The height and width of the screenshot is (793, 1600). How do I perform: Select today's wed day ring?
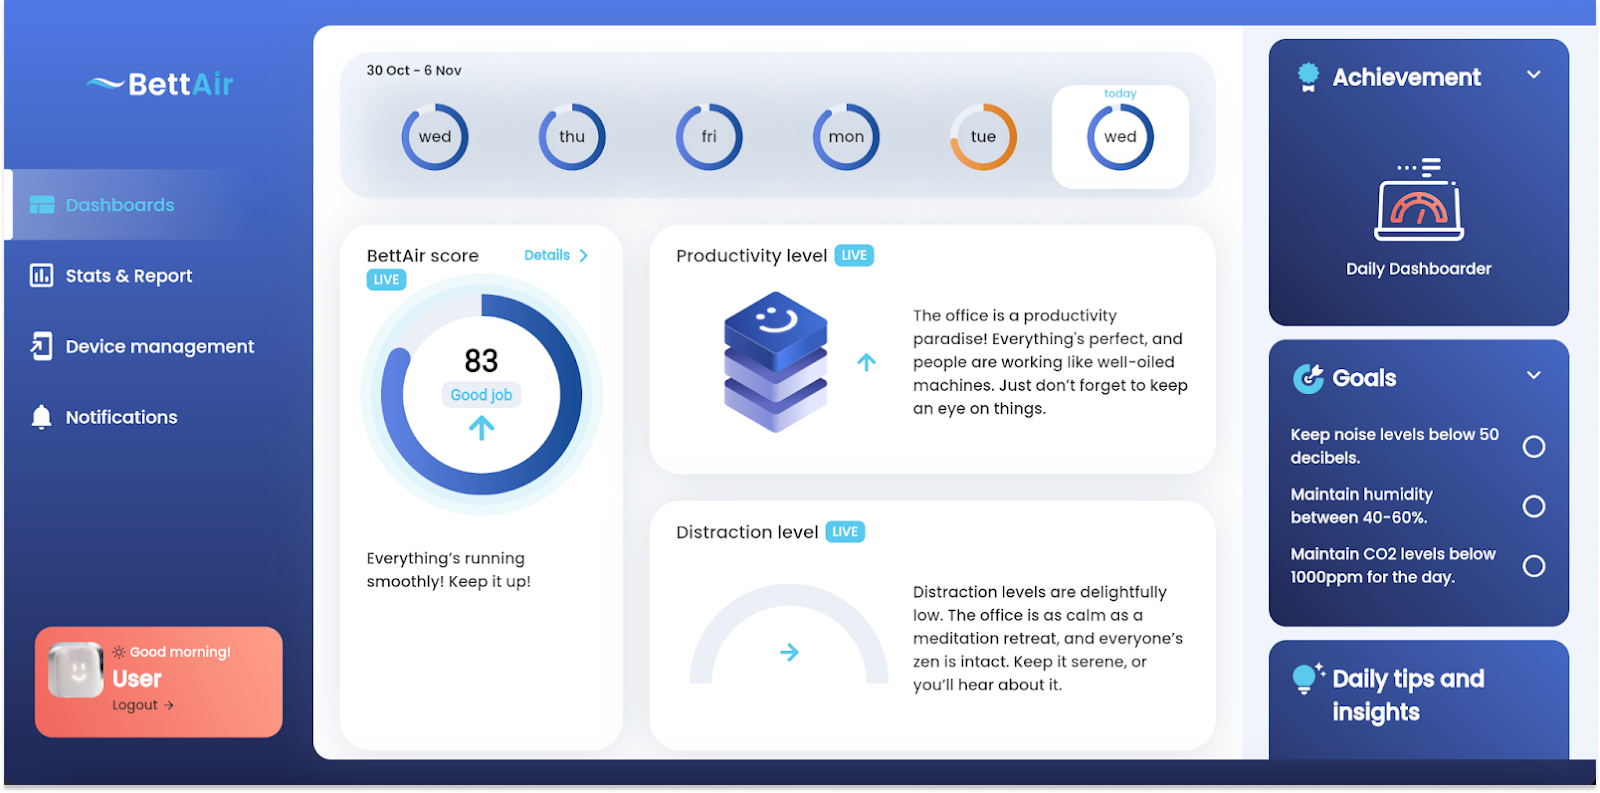(1120, 137)
